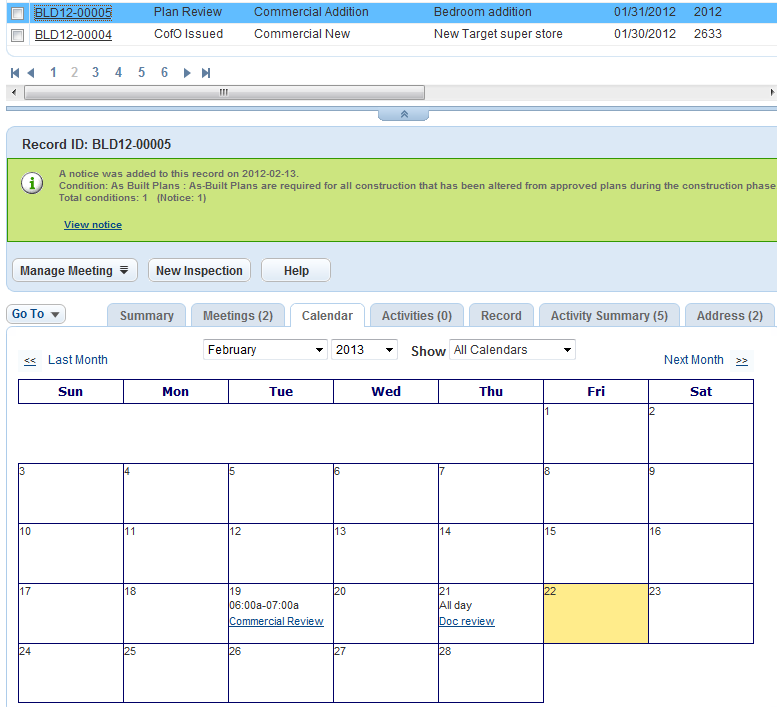Image resolution: width=777 pixels, height=707 pixels.
Task: Open the View notice link
Action: 93,225
